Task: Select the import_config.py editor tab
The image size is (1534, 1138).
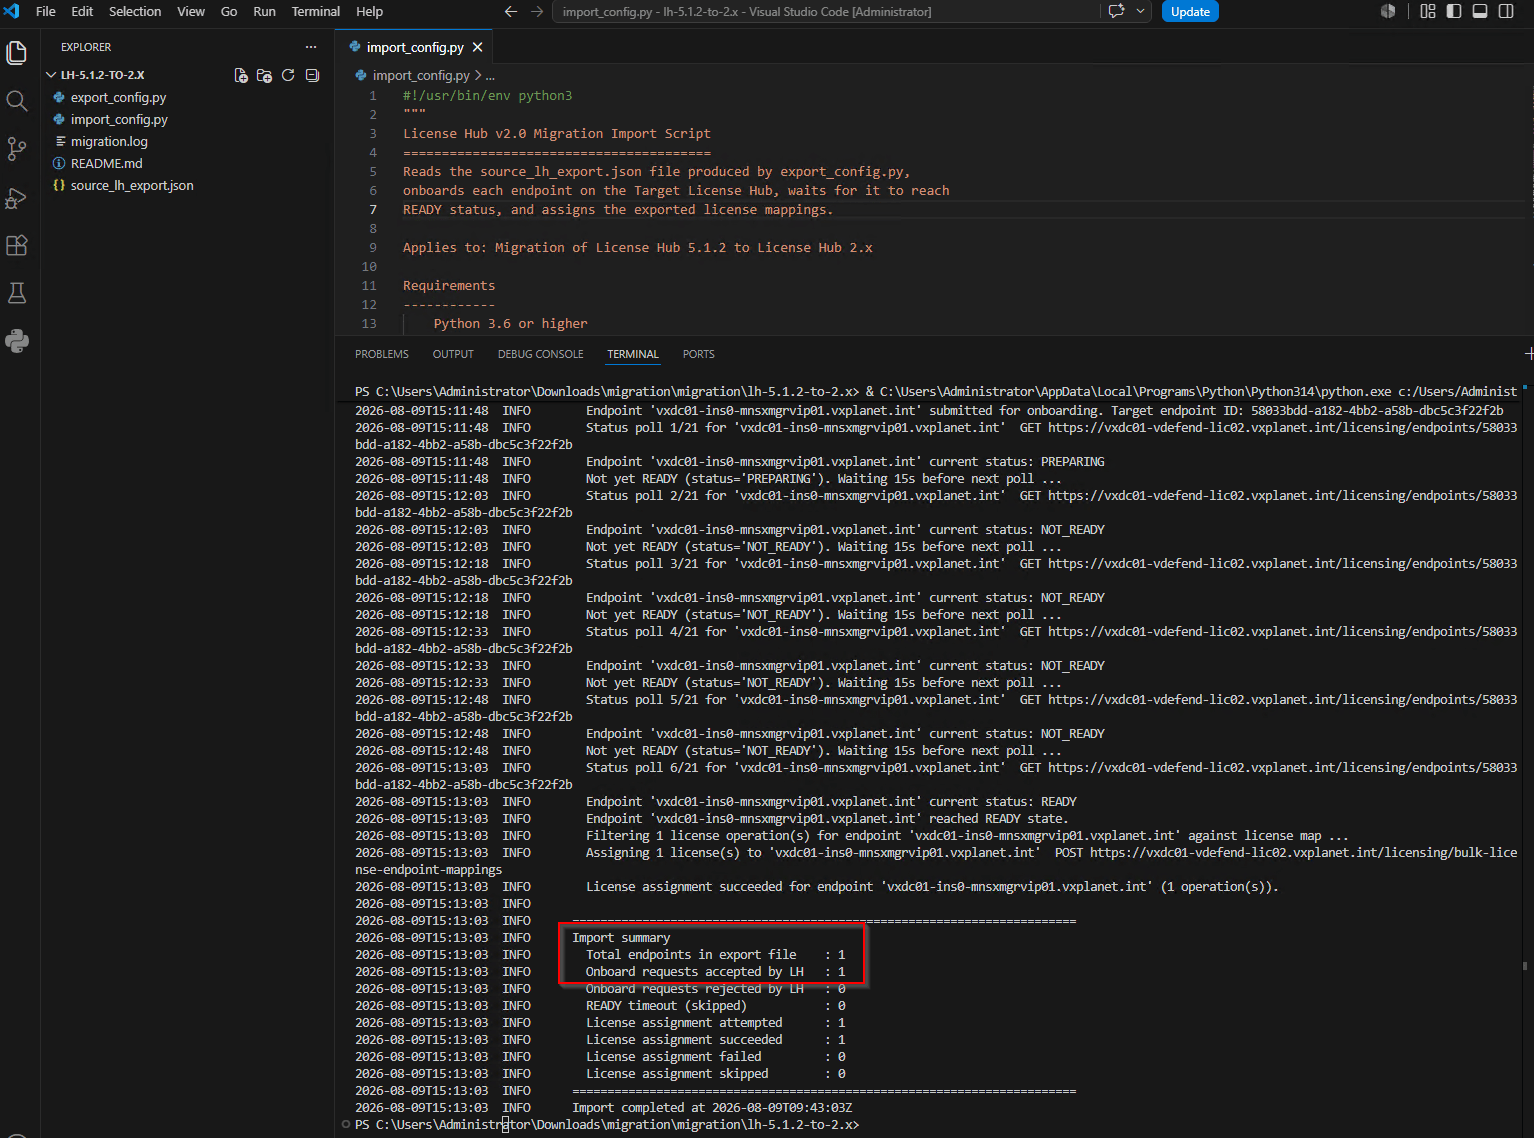Action: [415, 47]
